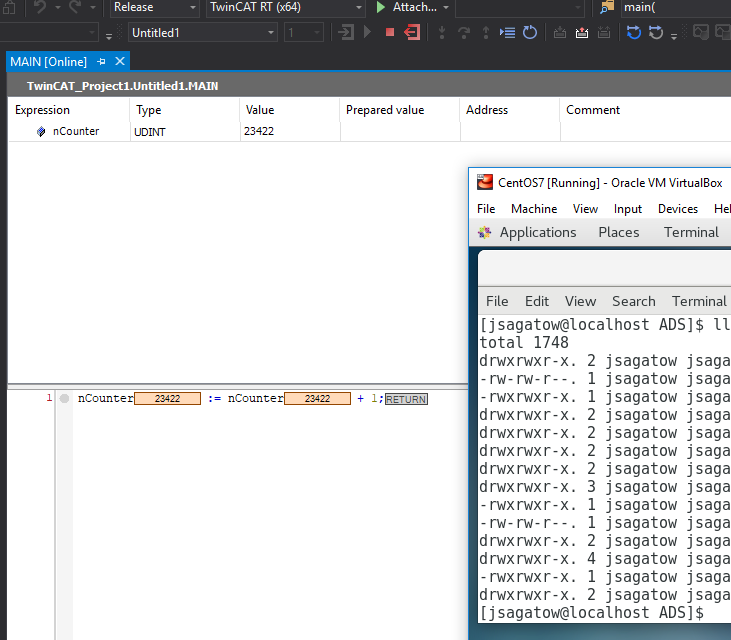731x640 pixels.
Task: Close the MAIN [Online] tab
Action: pos(120,61)
